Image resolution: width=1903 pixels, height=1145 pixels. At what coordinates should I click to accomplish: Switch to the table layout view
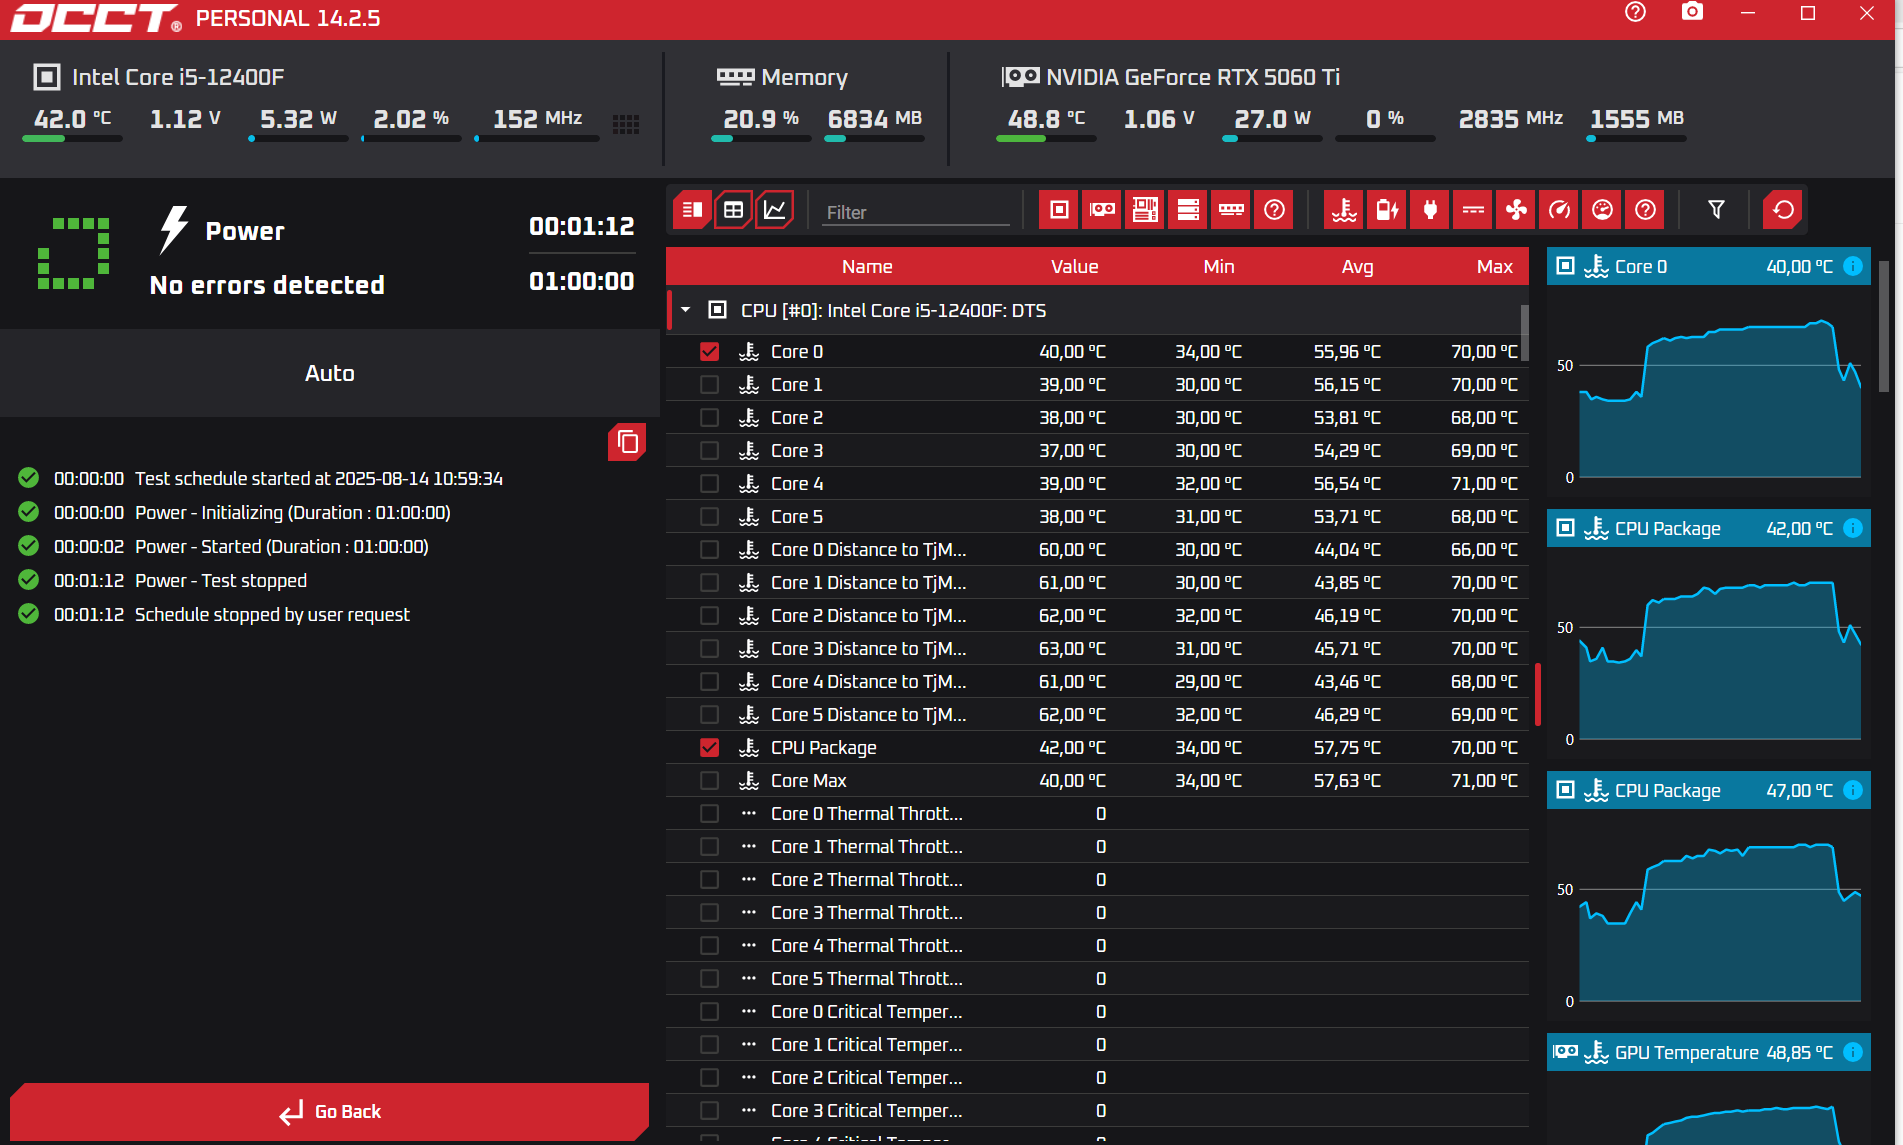point(733,210)
